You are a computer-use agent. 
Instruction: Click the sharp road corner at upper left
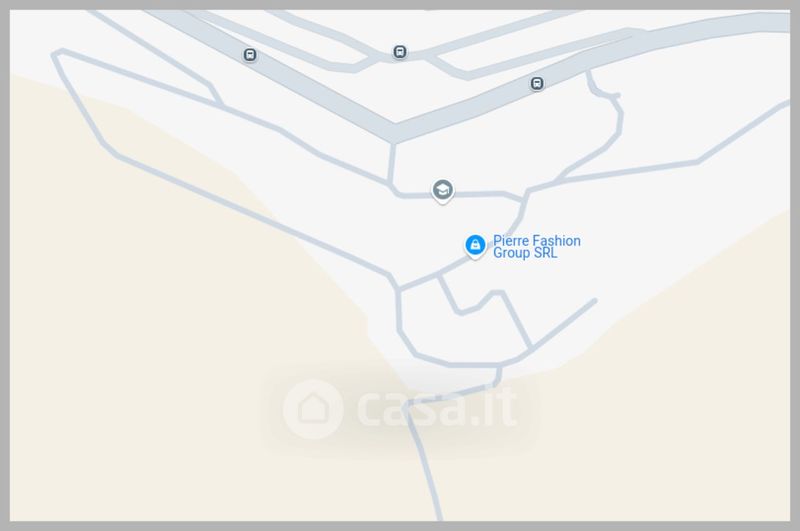tap(57, 54)
